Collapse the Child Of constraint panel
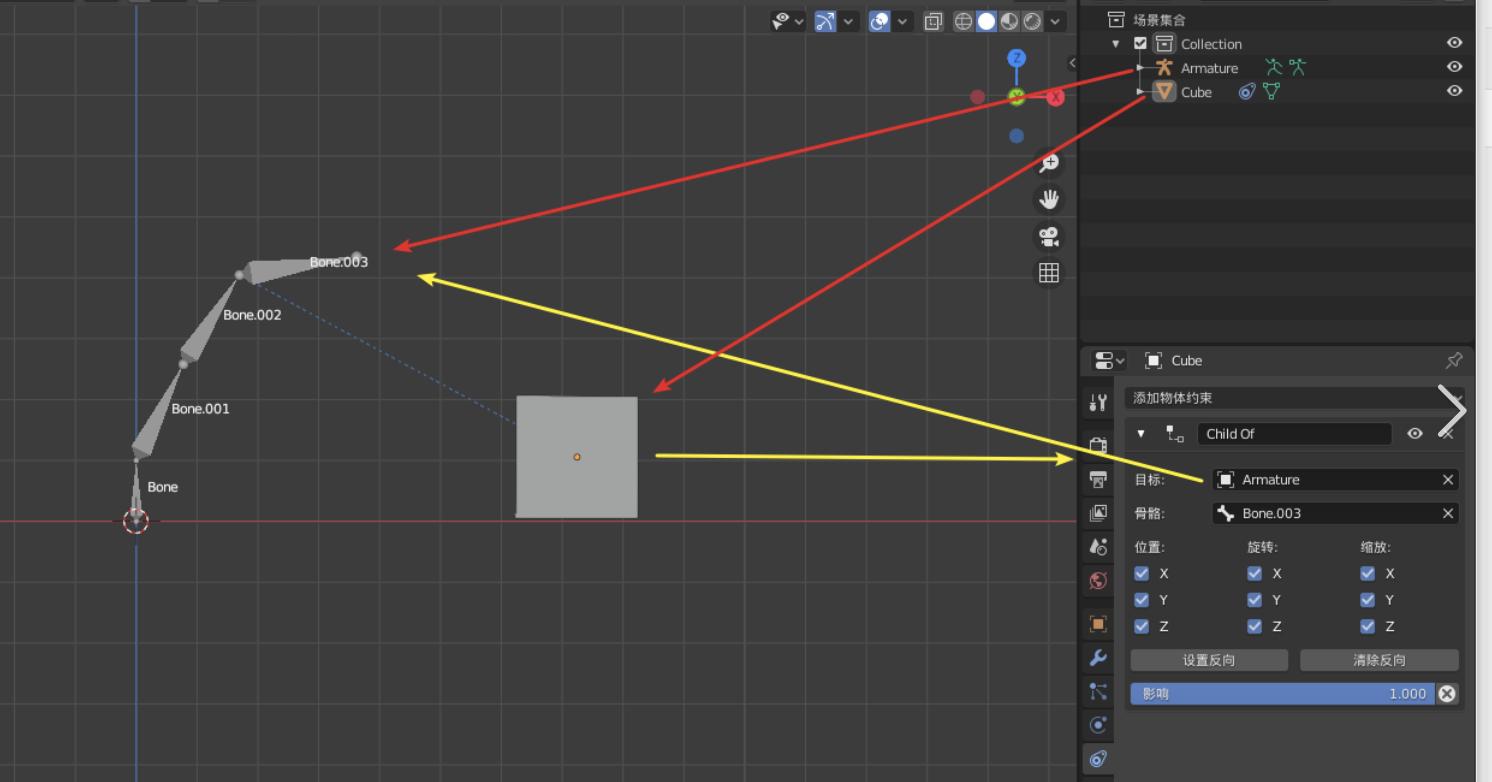 pyautogui.click(x=1141, y=434)
